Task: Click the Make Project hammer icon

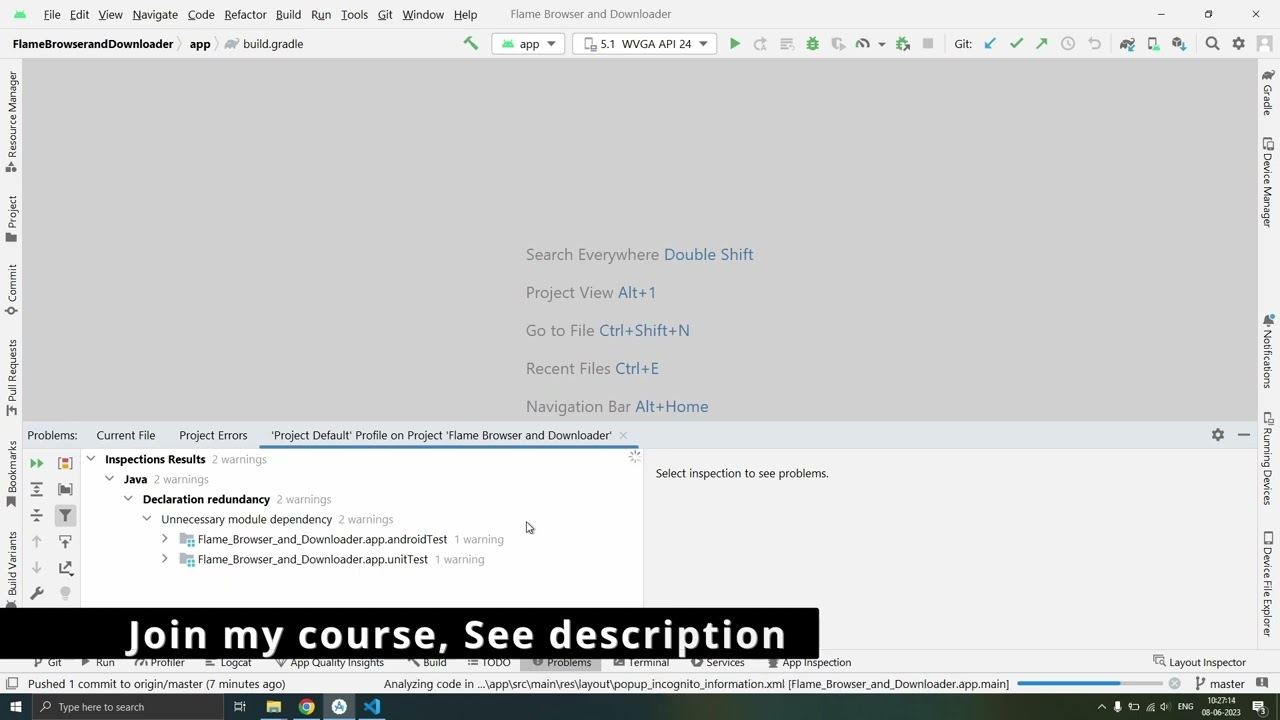Action: [470, 44]
